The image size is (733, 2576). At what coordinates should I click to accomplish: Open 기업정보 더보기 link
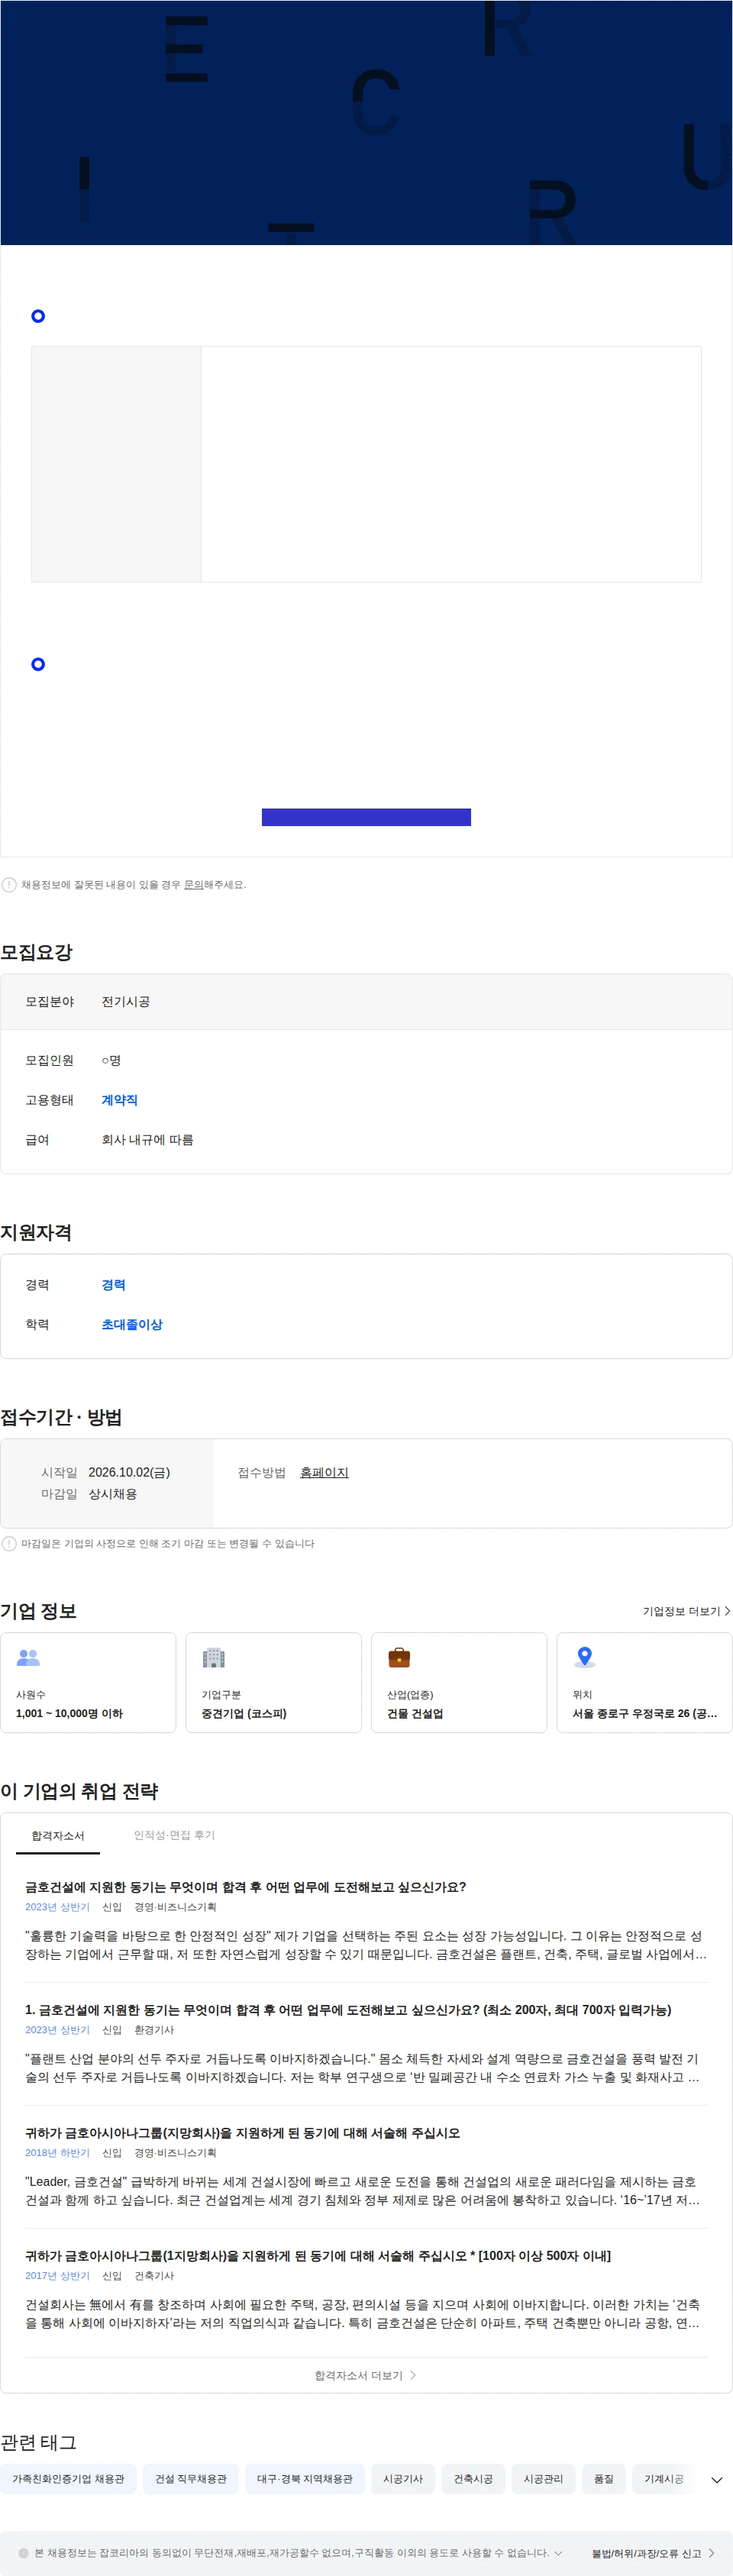coord(686,1612)
